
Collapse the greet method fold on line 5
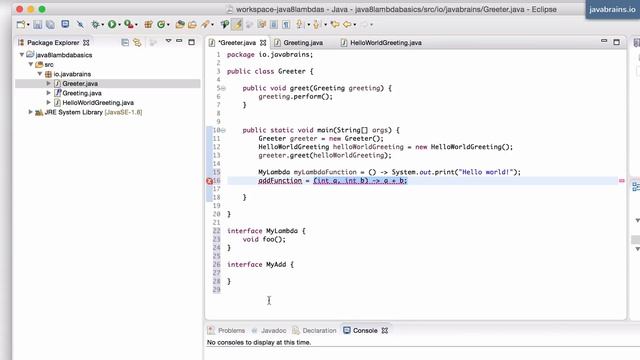pos(223,88)
